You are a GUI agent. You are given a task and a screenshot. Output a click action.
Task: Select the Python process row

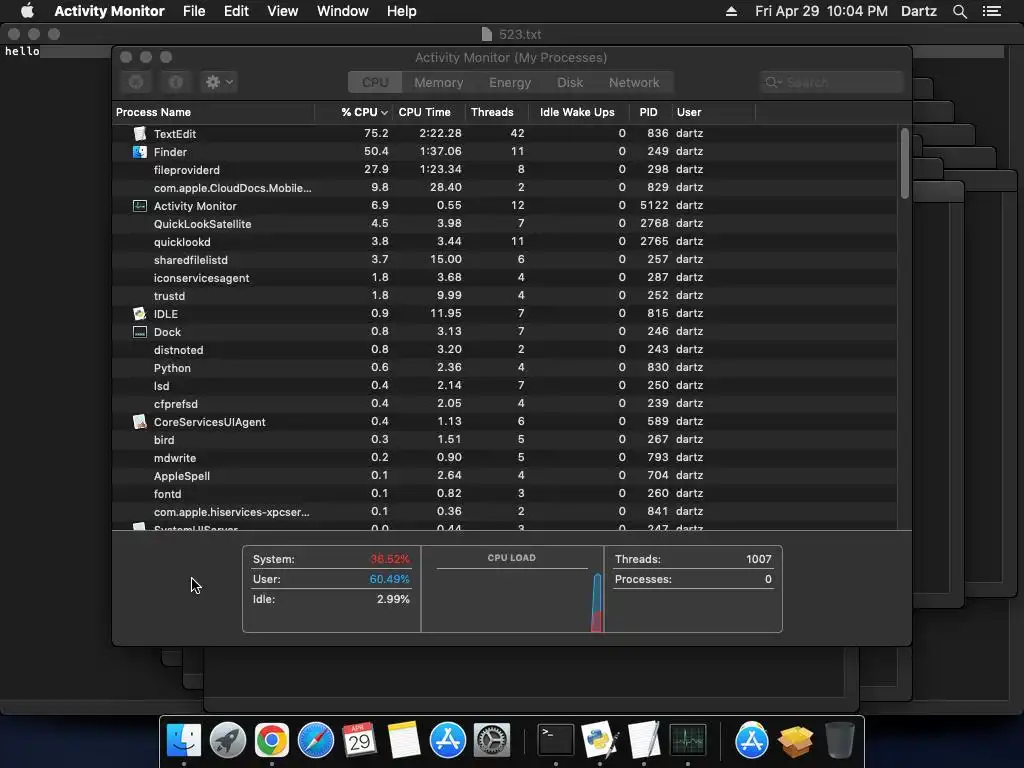pos(505,368)
